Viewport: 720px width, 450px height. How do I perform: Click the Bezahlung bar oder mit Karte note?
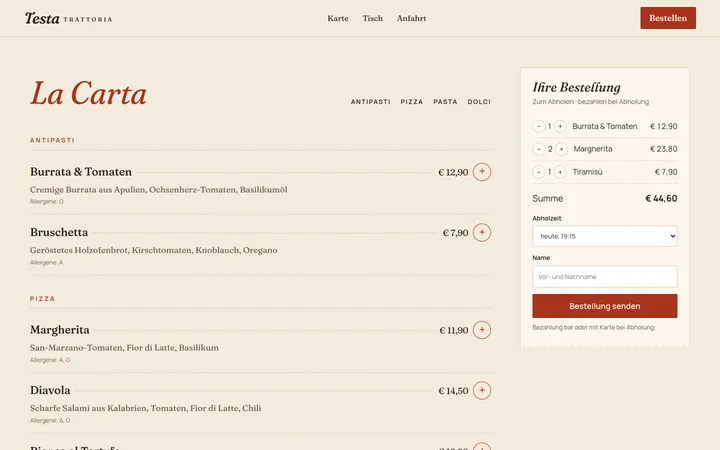coord(593,327)
